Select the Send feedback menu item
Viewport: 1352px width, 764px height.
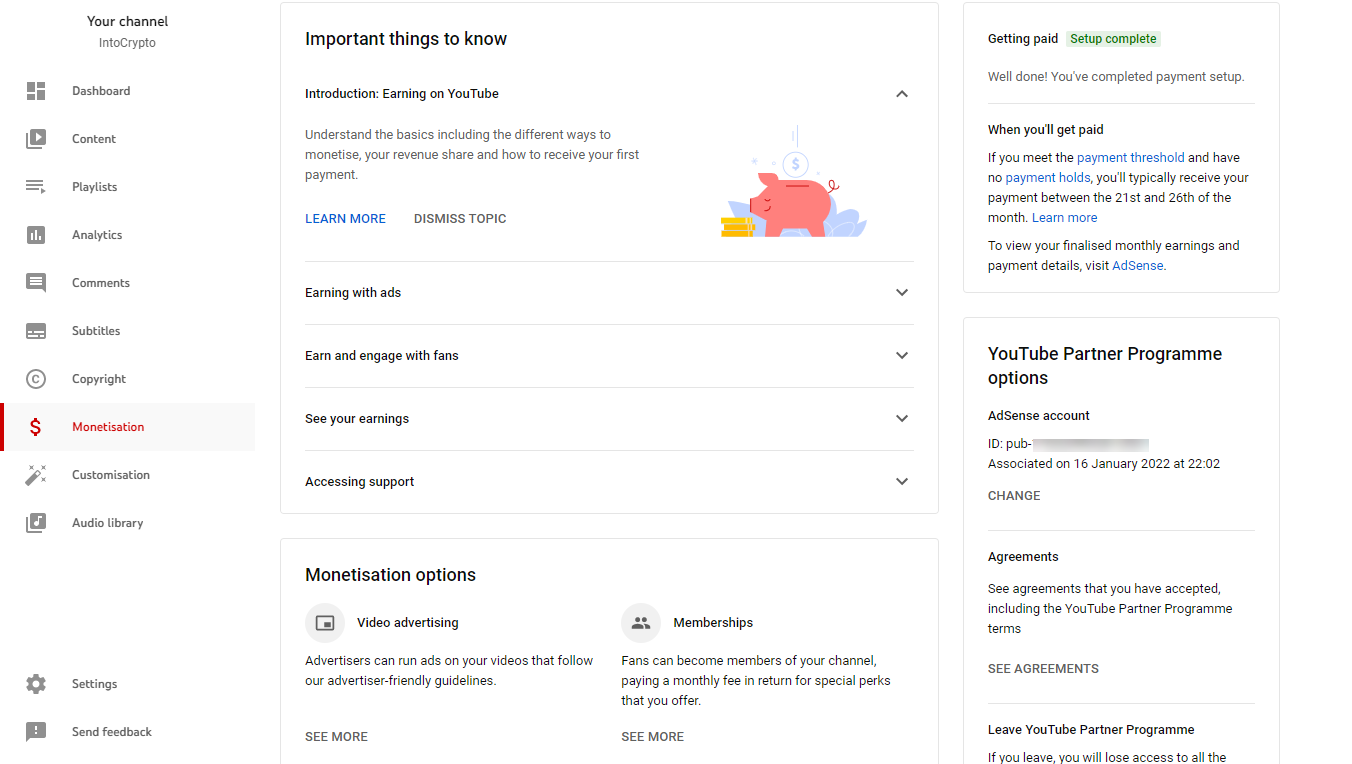click(x=128, y=732)
